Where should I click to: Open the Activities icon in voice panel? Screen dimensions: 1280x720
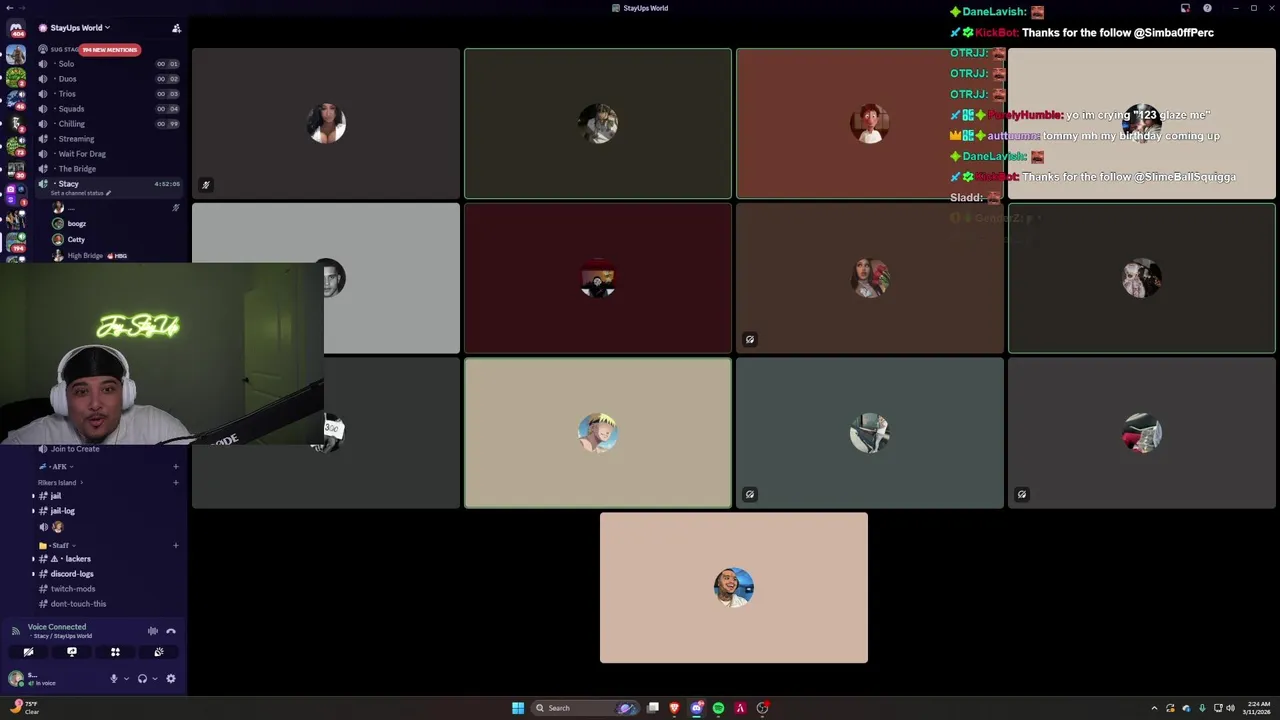[x=115, y=652]
